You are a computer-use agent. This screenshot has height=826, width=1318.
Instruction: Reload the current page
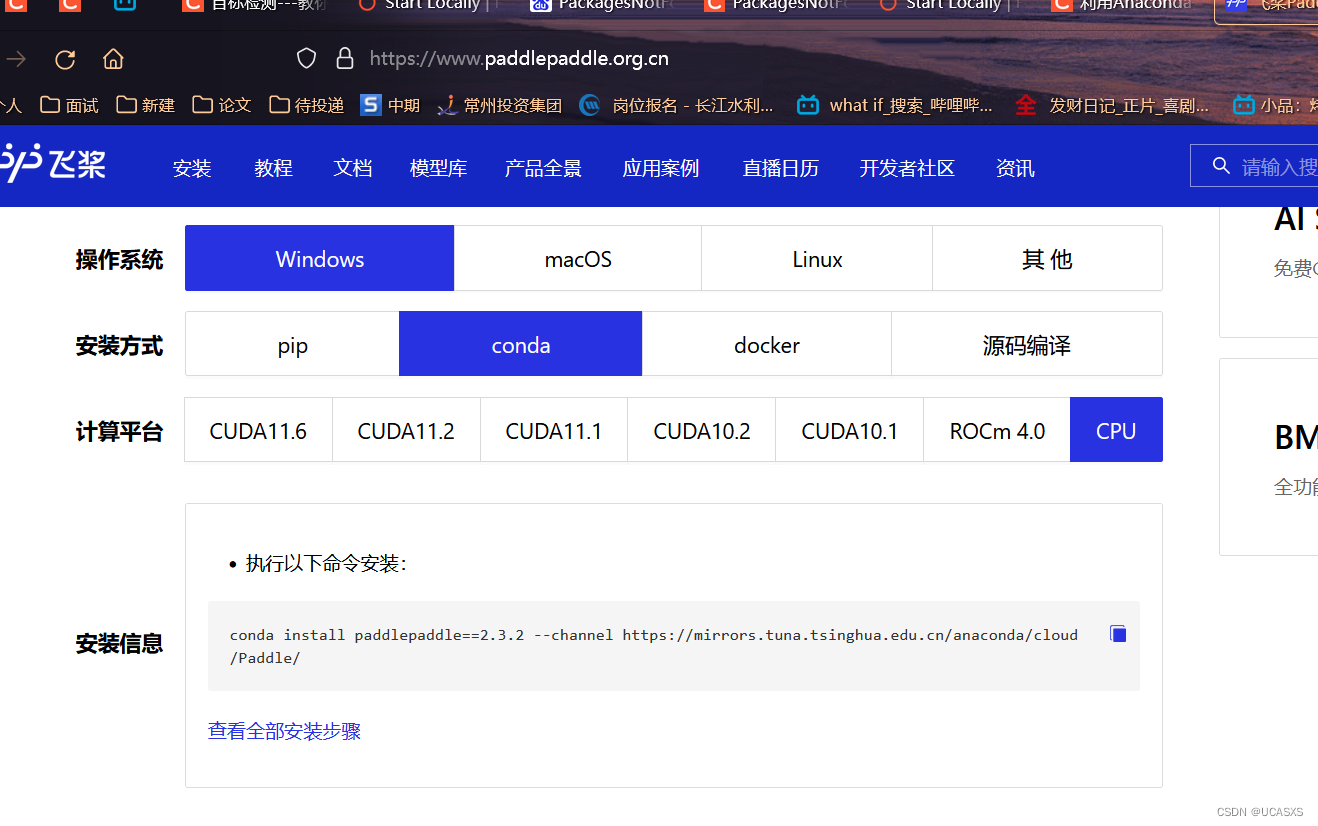(64, 59)
